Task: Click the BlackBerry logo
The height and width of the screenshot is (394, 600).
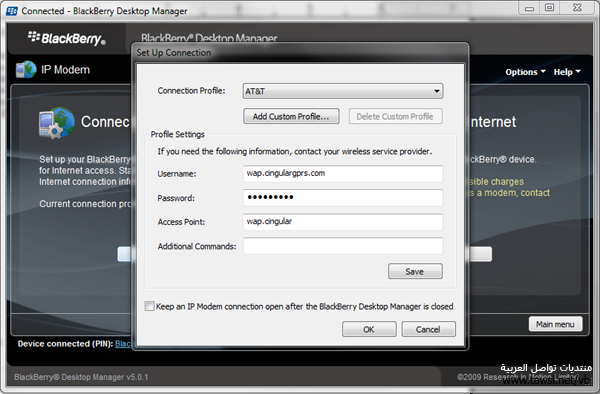Action: [x=67, y=38]
